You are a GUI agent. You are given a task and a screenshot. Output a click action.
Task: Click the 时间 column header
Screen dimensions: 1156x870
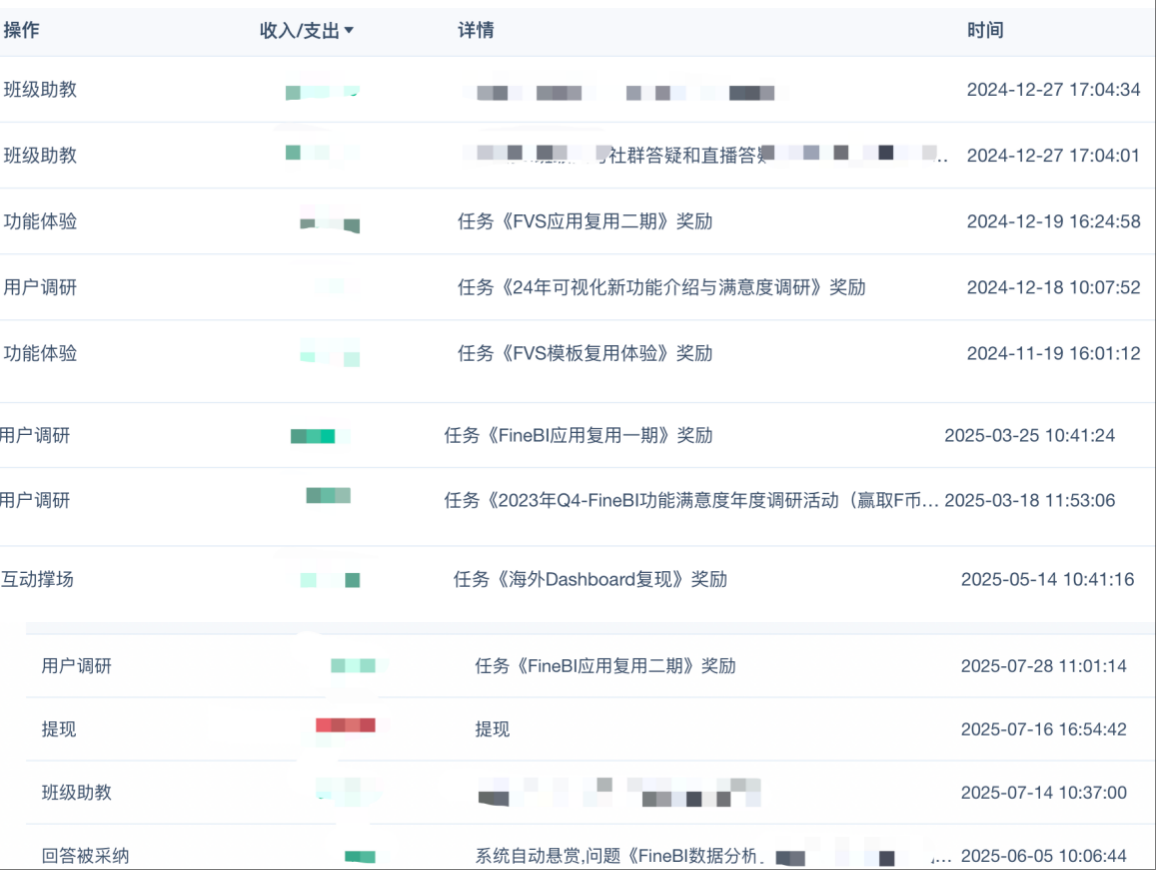coord(984,30)
